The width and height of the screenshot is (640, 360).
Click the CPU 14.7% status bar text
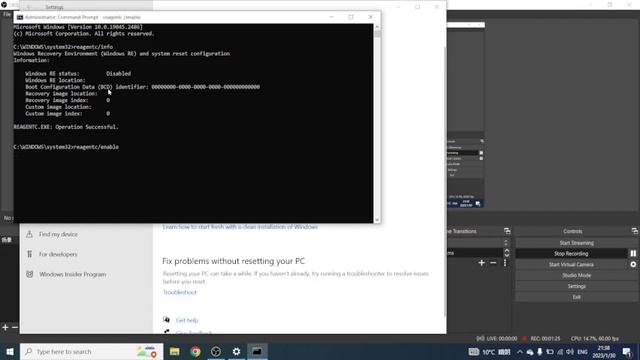coord(595,338)
